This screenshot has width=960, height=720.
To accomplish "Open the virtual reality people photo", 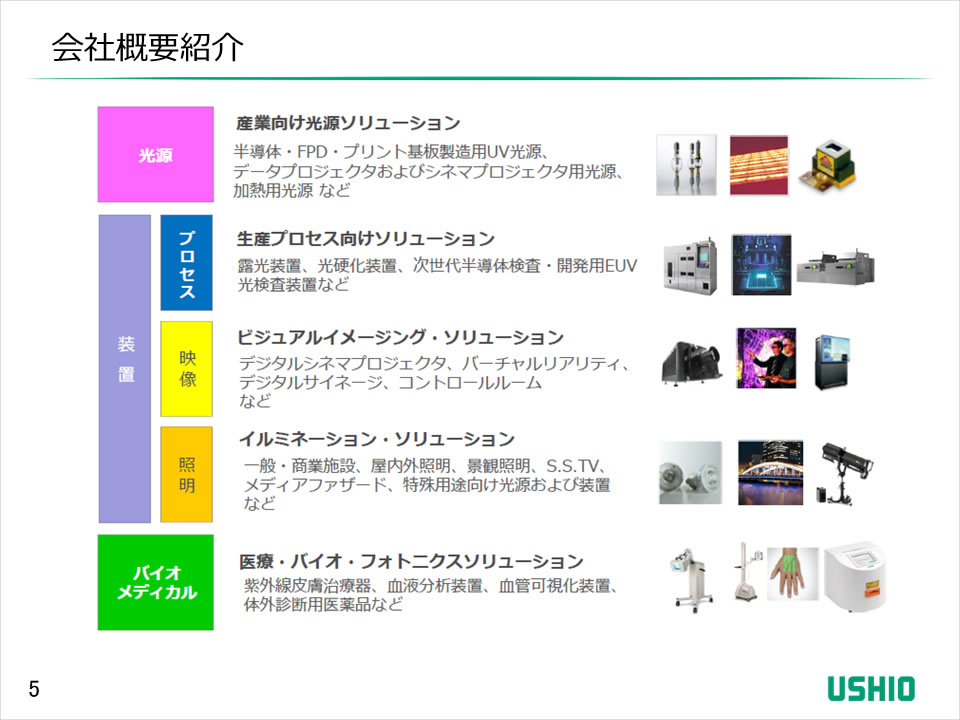I will (765, 357).
